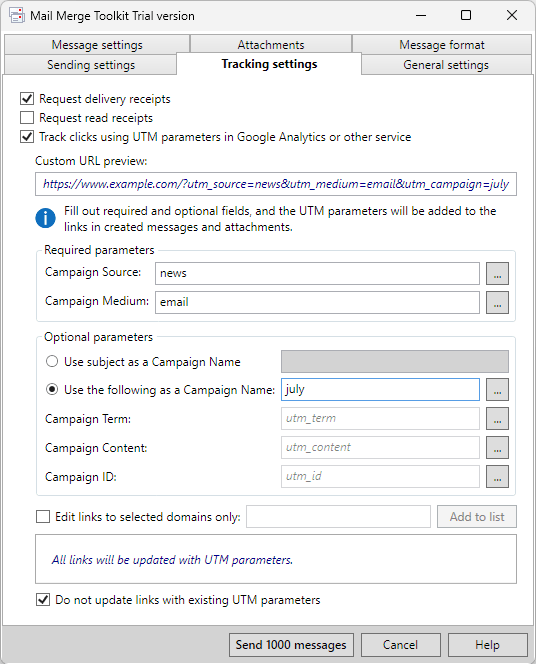
Task: Open the Attachments tab
Action: point(271,44)
